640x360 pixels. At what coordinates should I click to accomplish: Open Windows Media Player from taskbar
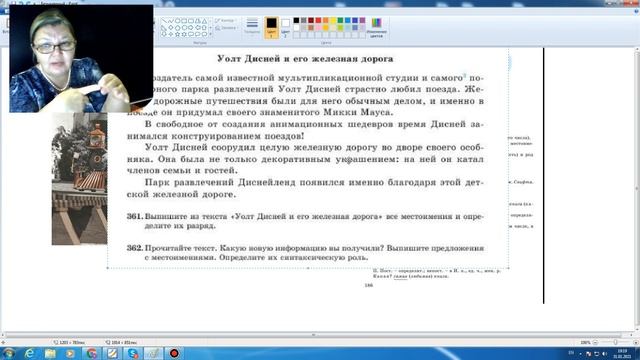coord(71,353)
